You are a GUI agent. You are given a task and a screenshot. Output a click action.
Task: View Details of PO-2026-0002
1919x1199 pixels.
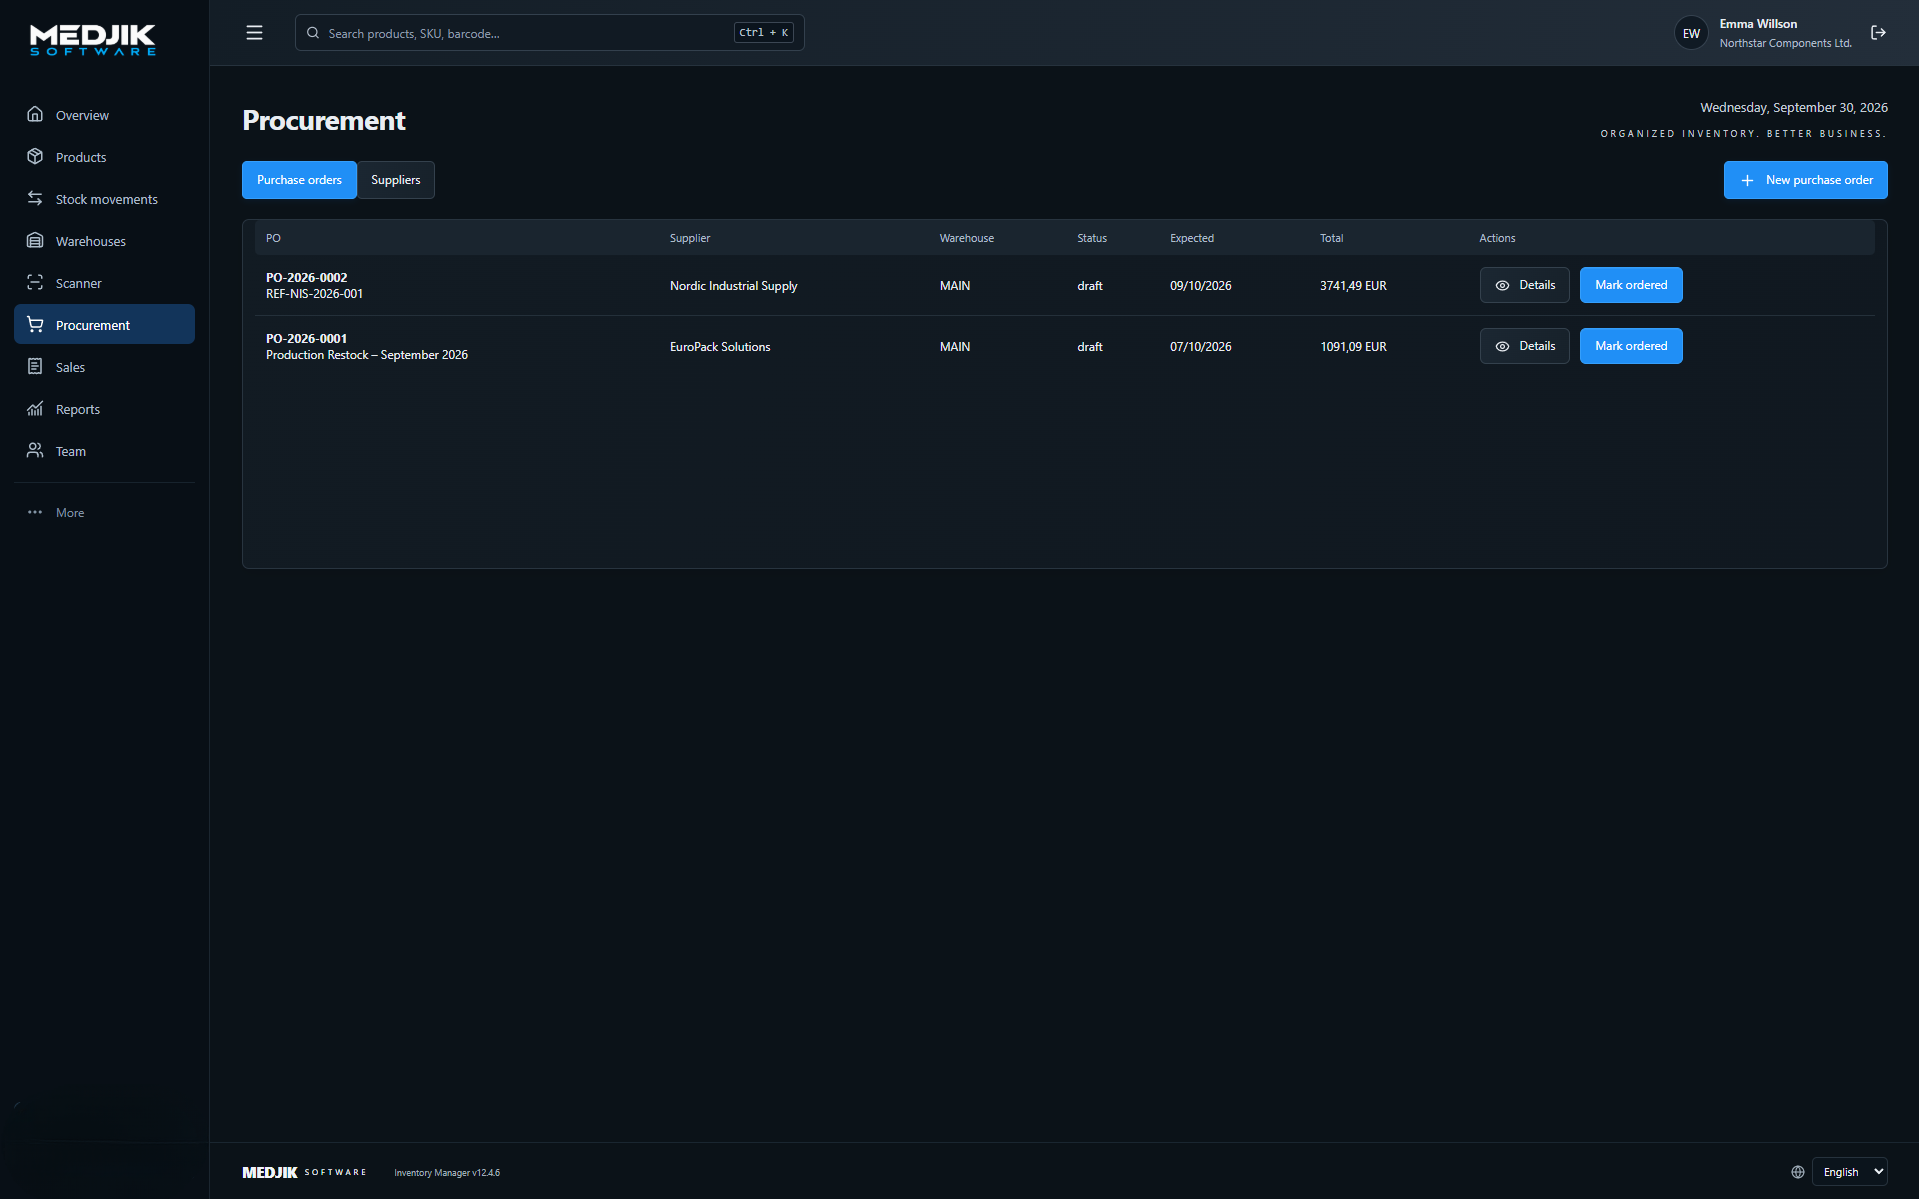click(1524, 285)
